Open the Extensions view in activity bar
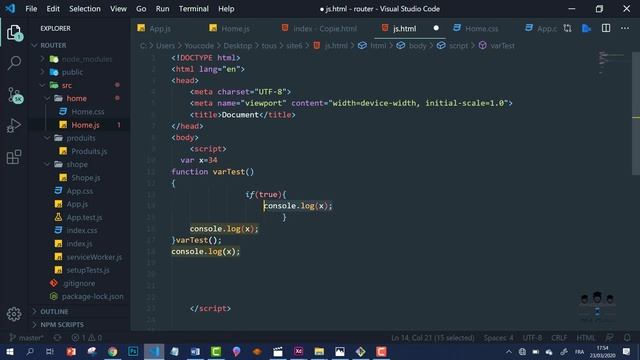The width and height of the screenshot is (640, 360). tap(14, 157)
